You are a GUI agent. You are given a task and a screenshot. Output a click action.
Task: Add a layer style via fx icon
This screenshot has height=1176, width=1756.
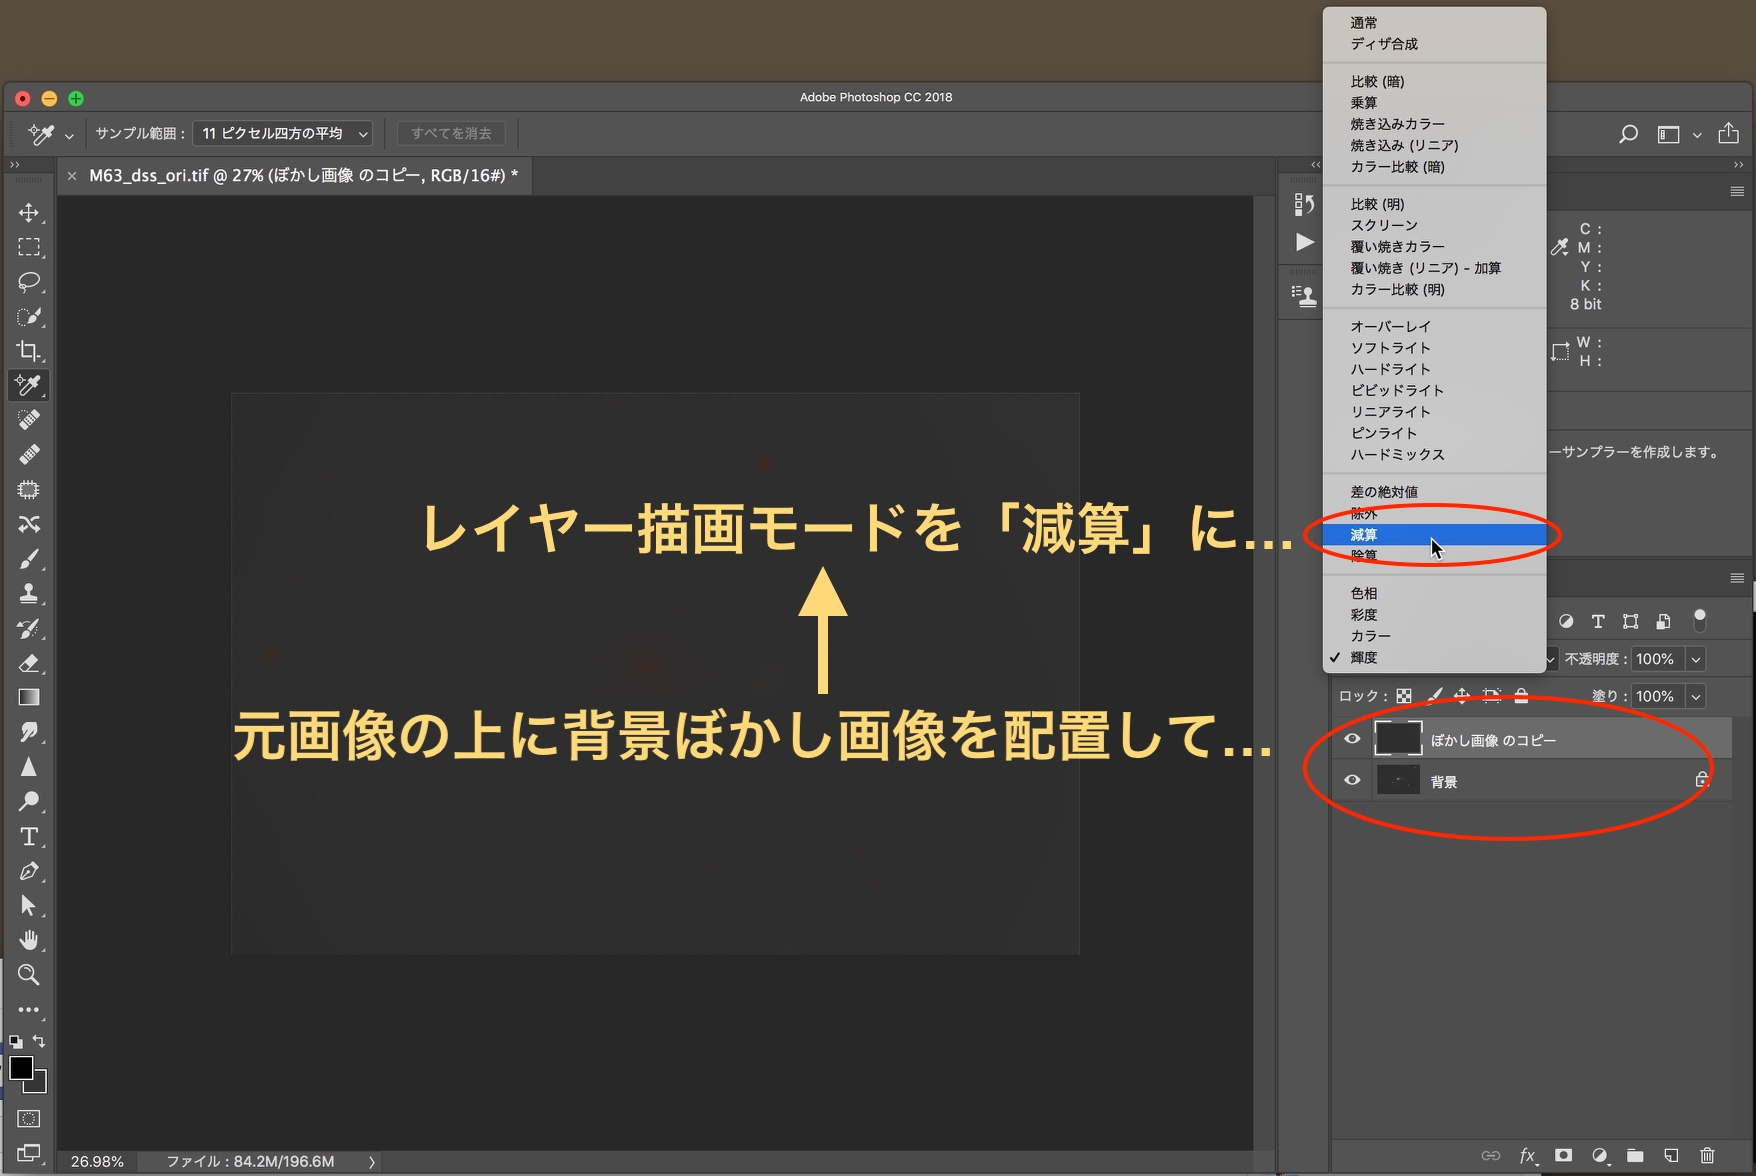[1527, 1156]
